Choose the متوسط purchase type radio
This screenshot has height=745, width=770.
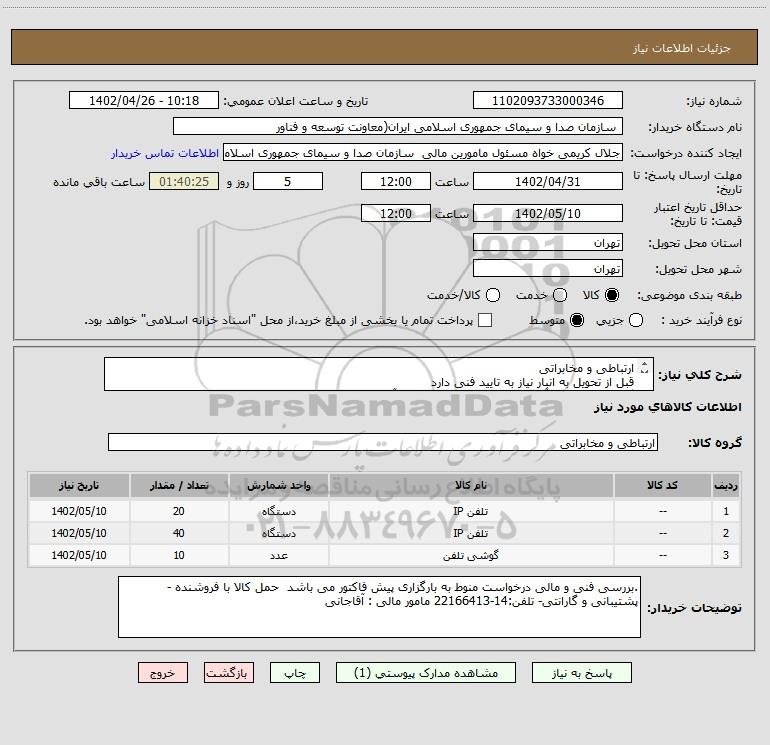[x=577, y=320]
